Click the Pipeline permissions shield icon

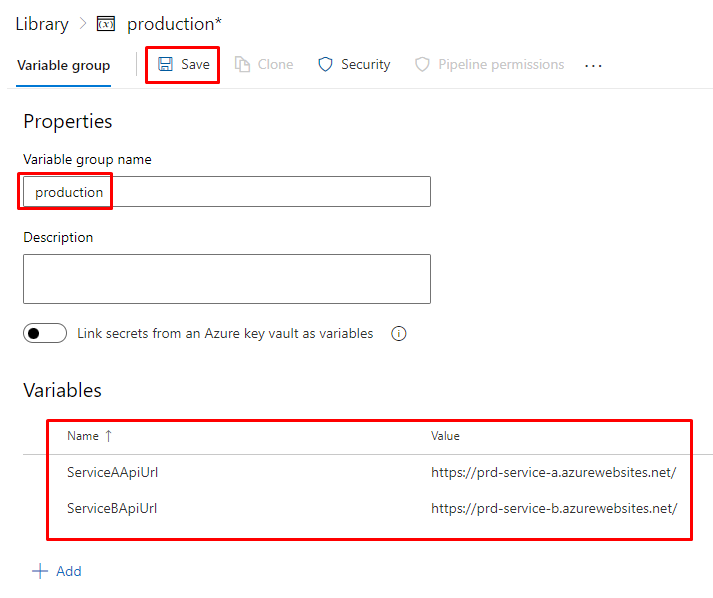coord(422,65)
